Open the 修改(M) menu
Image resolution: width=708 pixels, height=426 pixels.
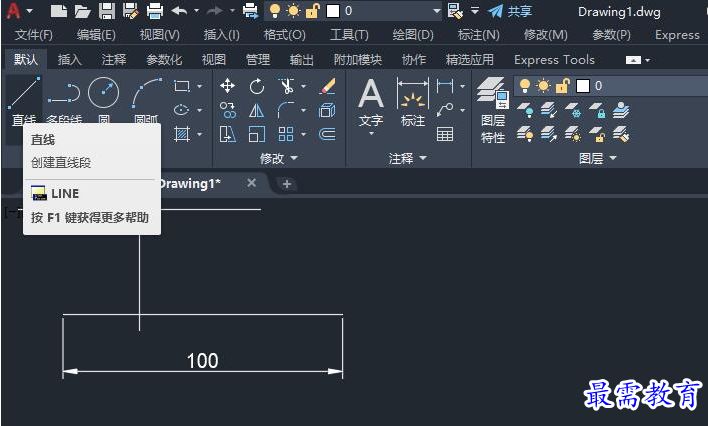[x=545, y=35]
